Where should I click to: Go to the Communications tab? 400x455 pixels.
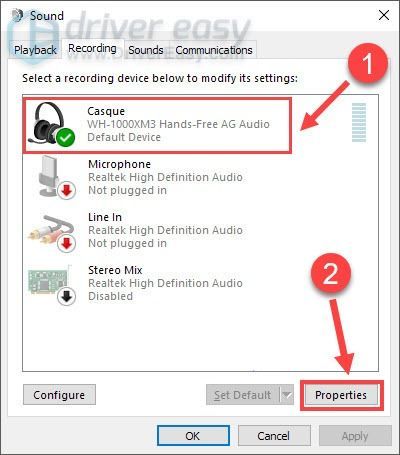coord(214,50)
